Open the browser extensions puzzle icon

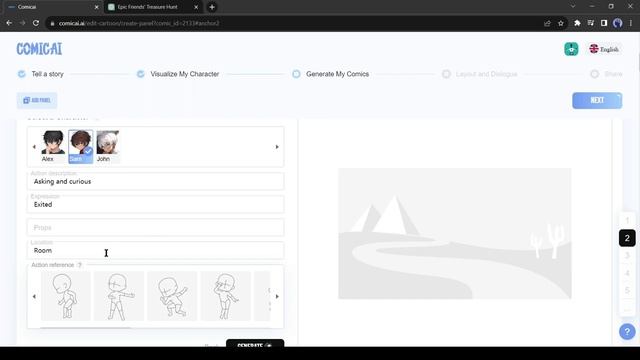(577, 23)
